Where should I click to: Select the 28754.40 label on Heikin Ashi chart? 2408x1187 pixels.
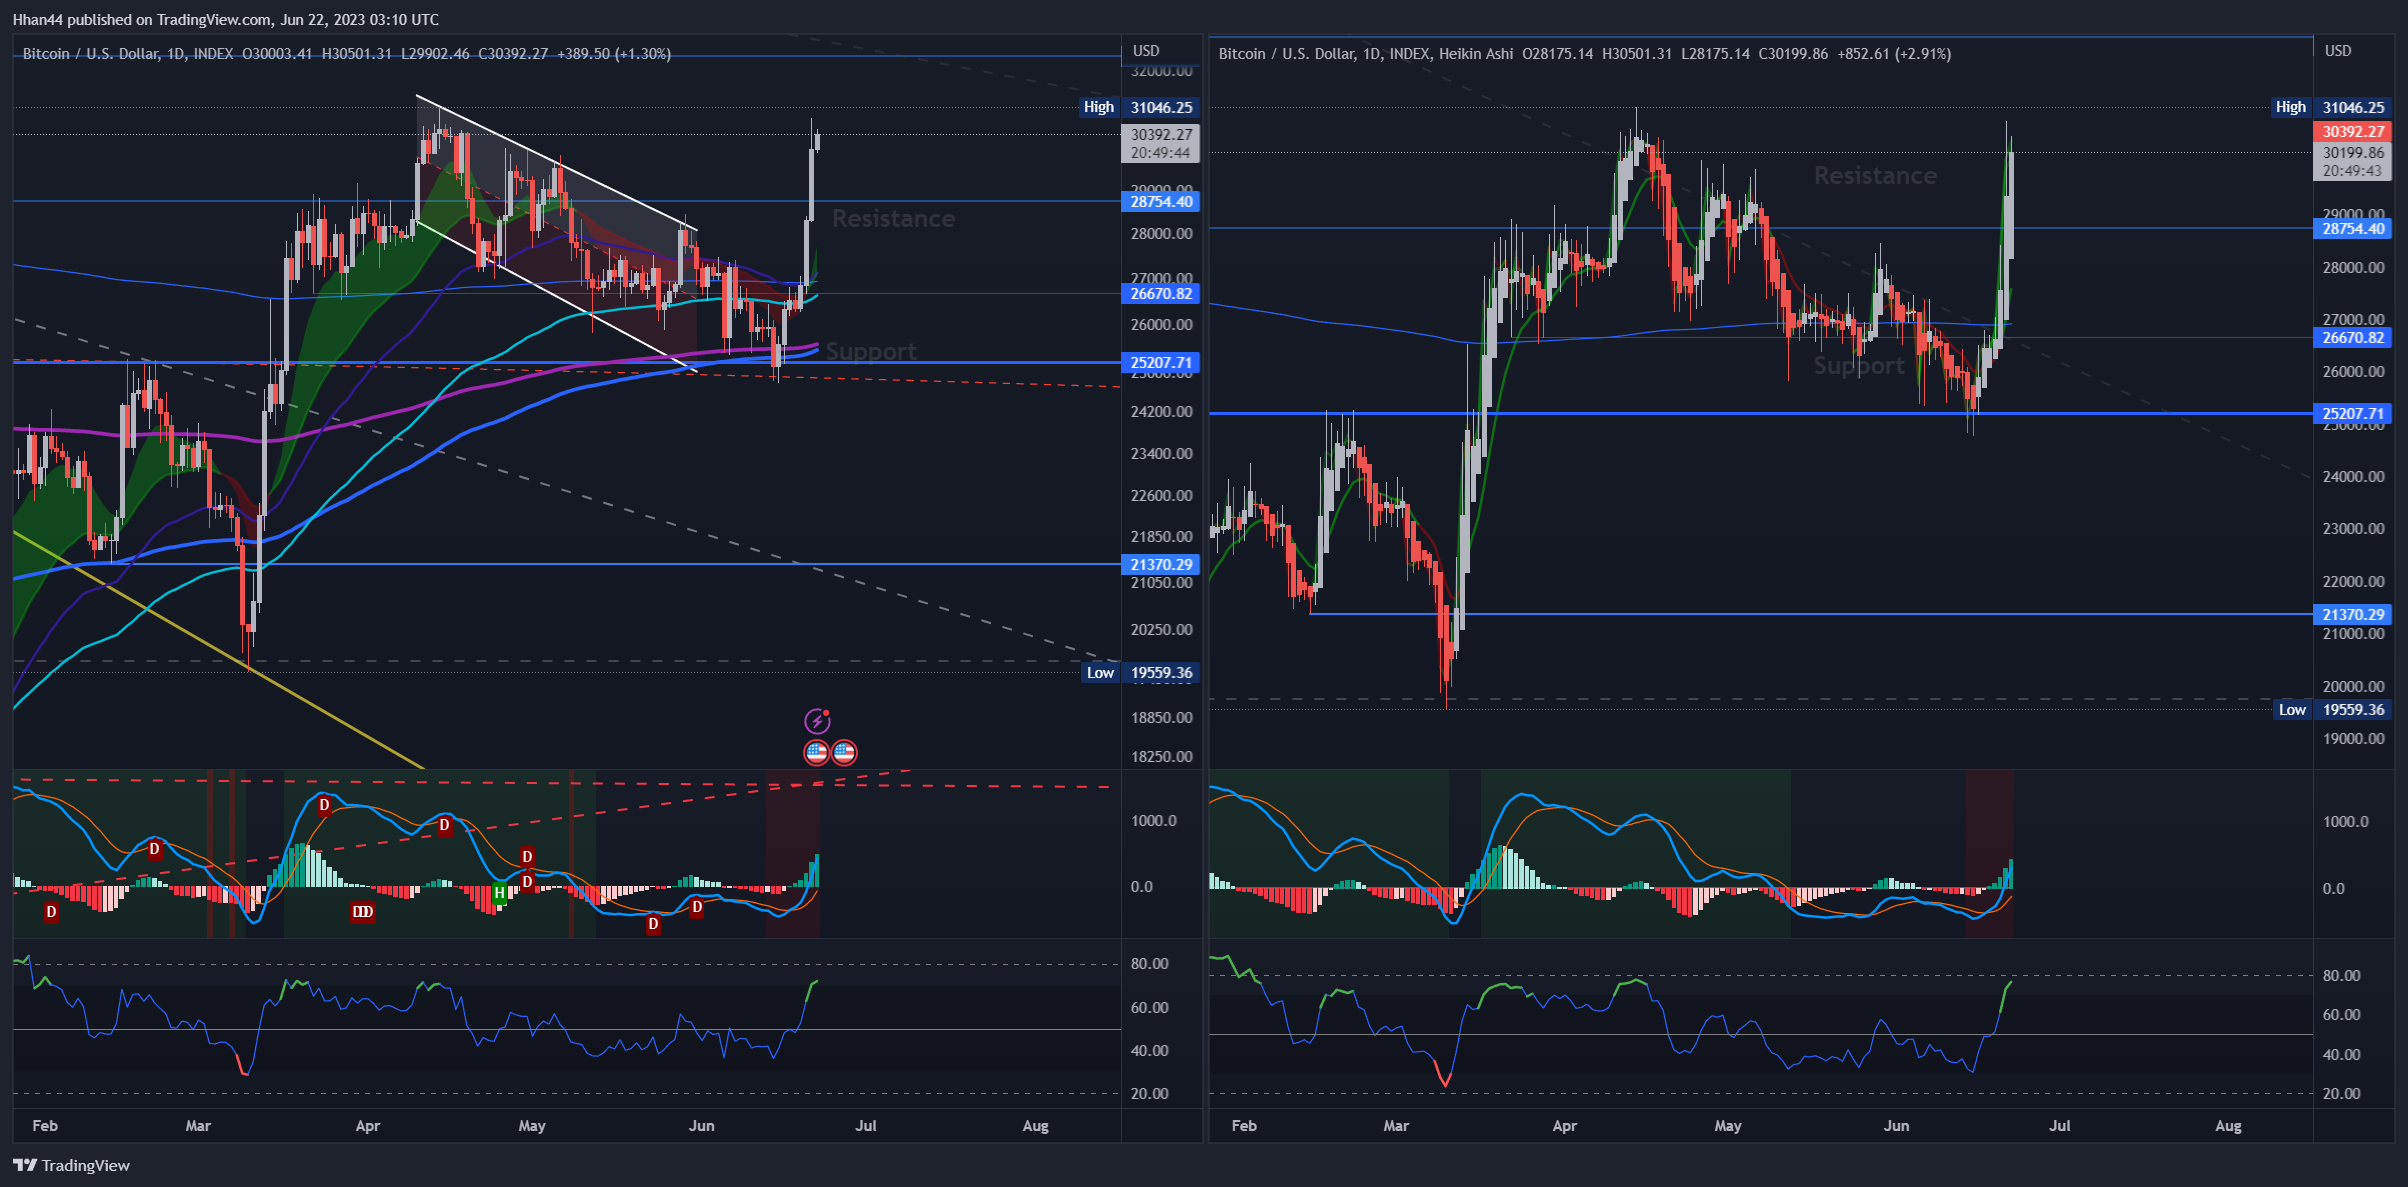2353,228
